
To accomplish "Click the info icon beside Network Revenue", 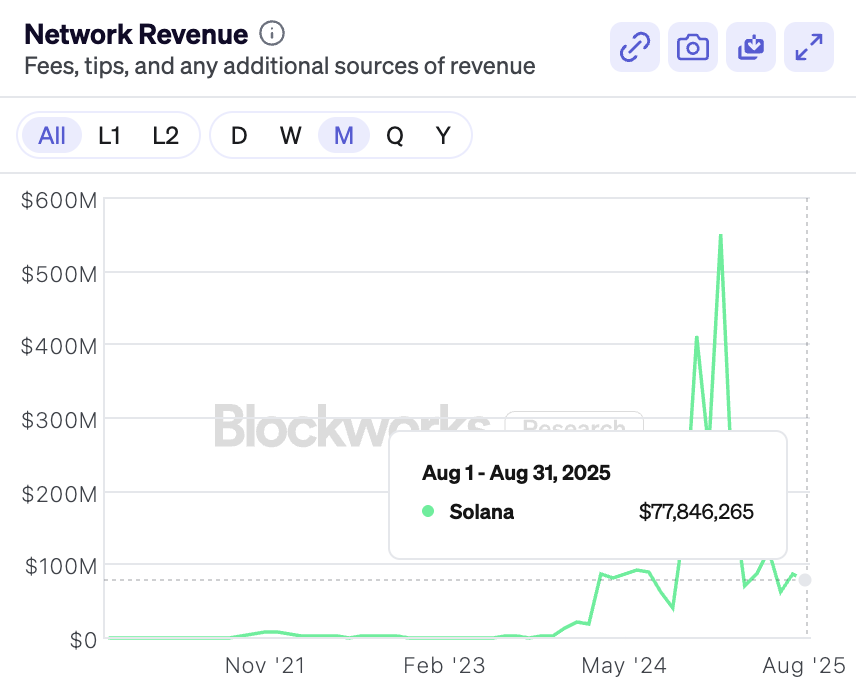I will click(271, 33).
